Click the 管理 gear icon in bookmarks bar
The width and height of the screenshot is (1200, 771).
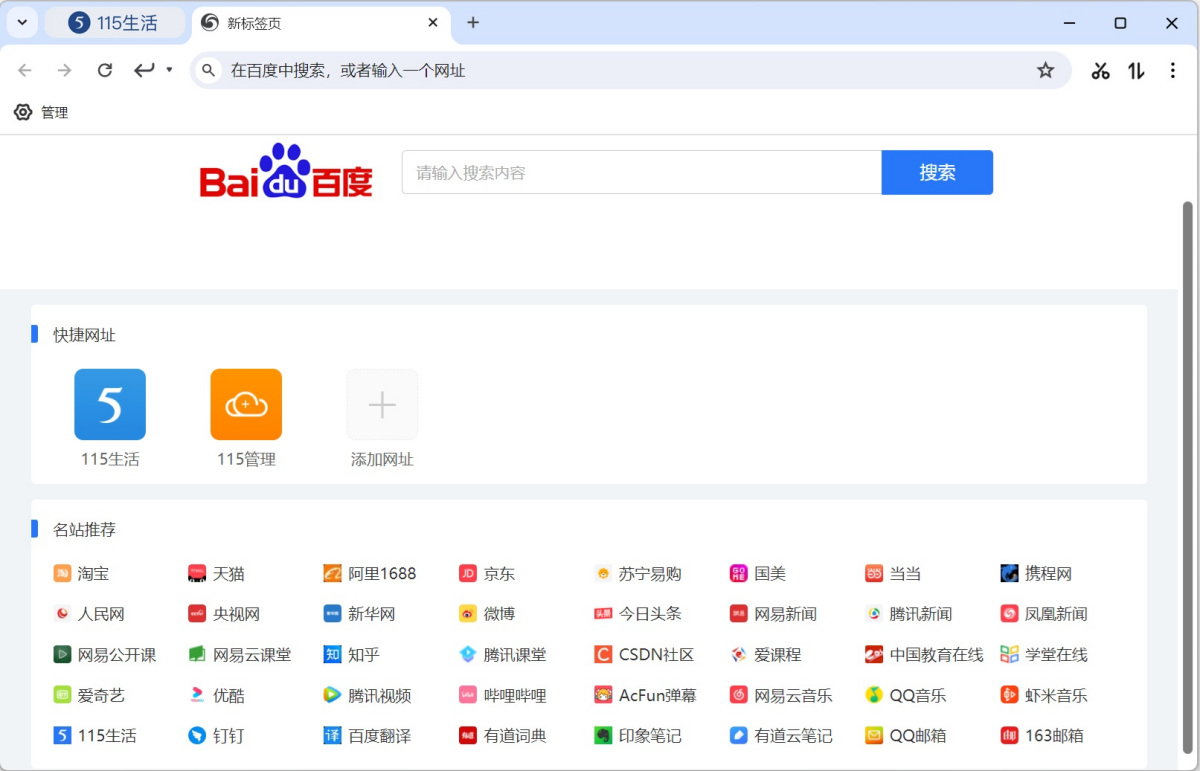pyautogui.click(x=23, y=112)
